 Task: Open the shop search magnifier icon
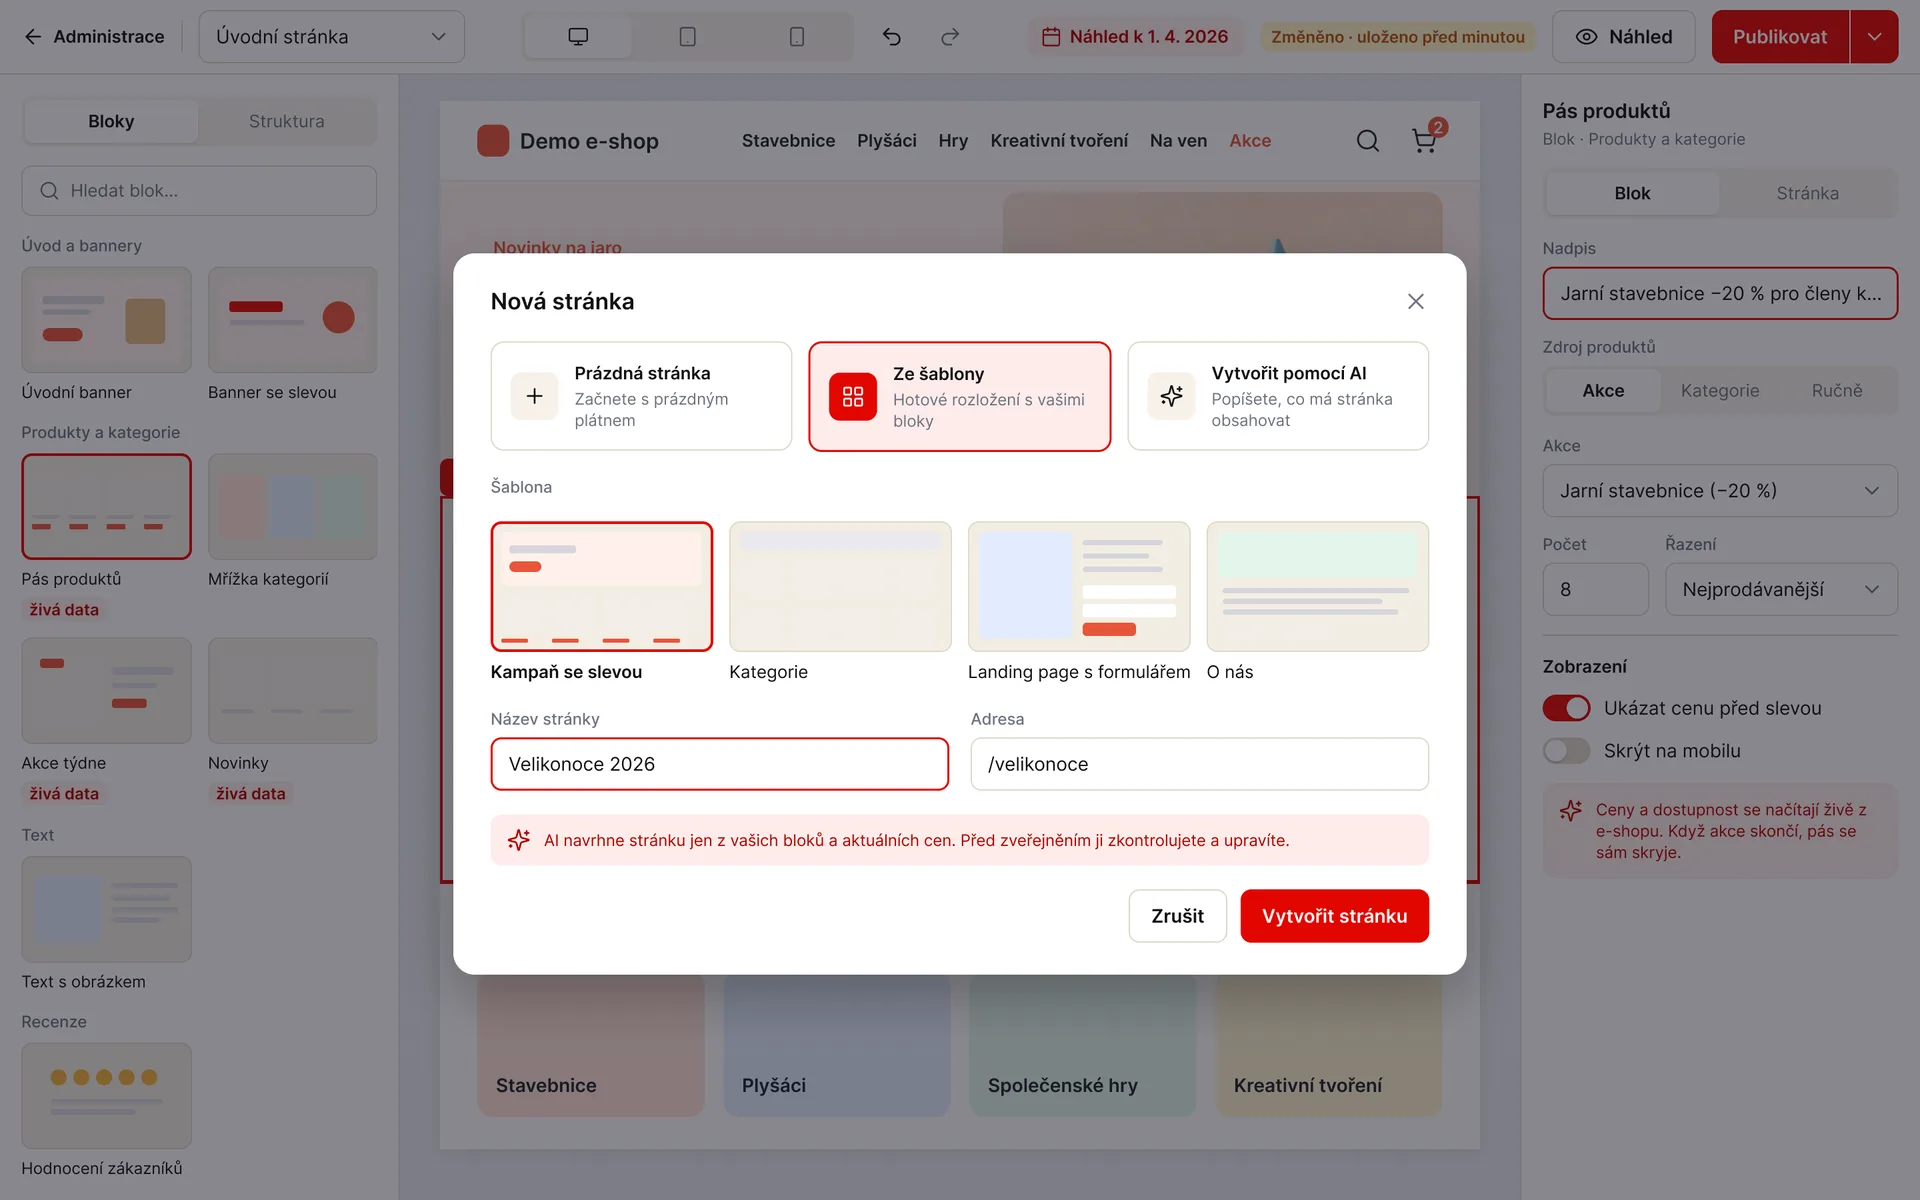(1368, 141)
